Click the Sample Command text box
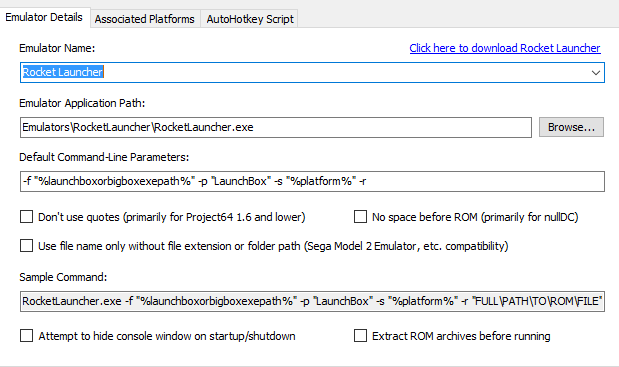619x367 pixels. pyautogui.click(x=312, y=301)
